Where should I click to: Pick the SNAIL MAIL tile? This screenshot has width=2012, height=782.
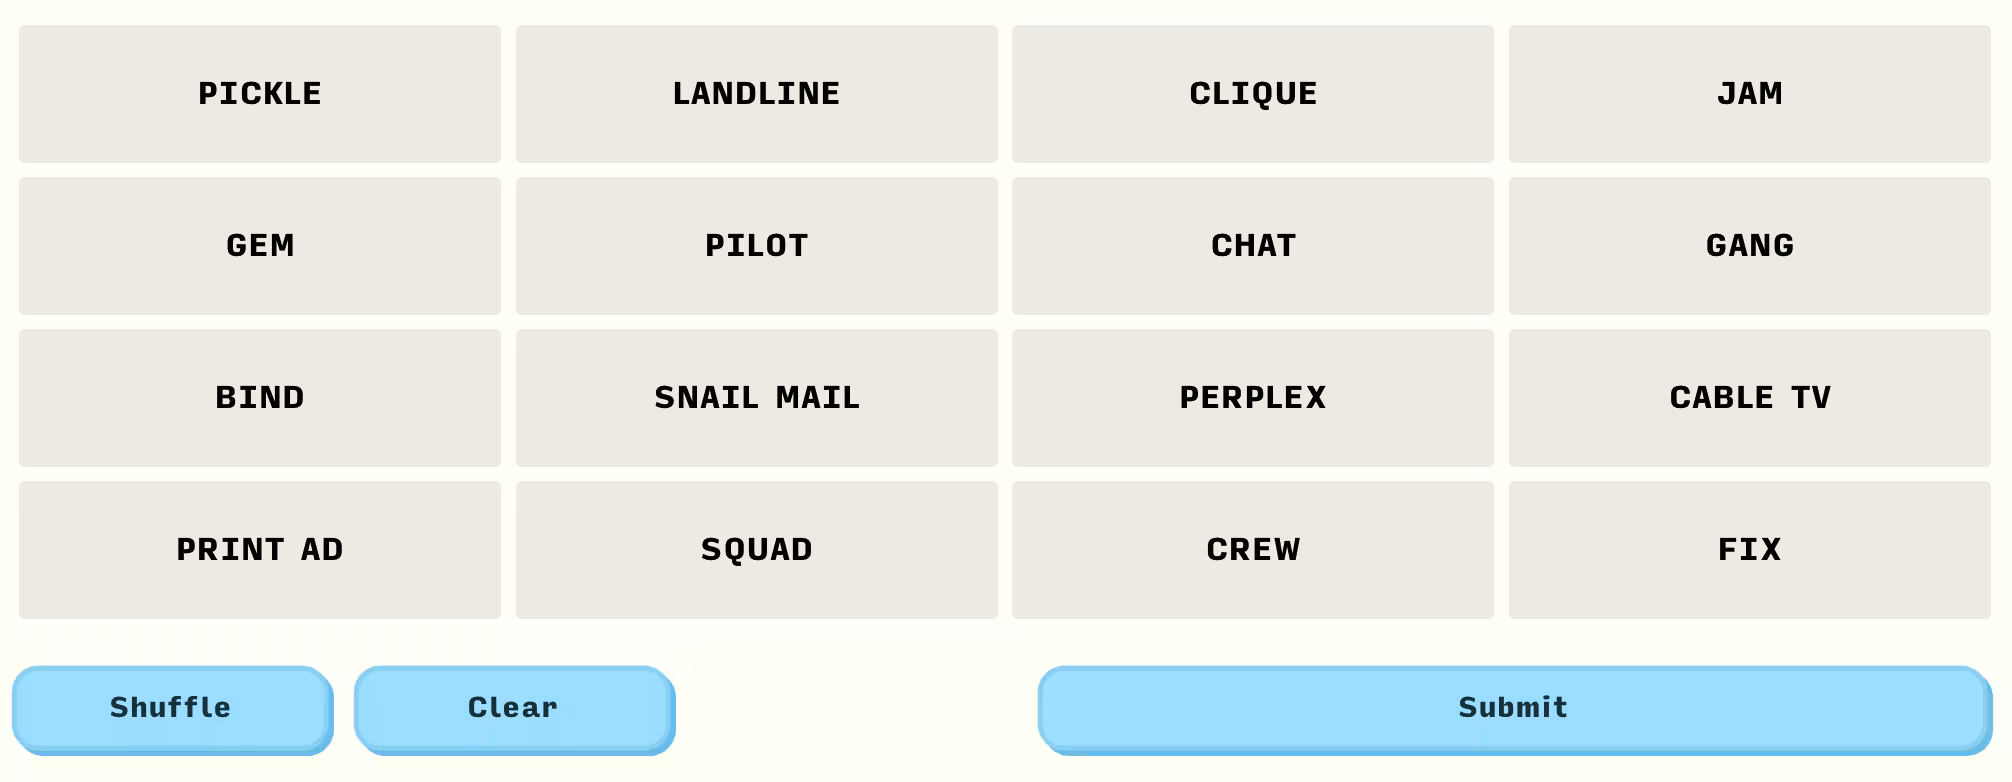(756, 398)
